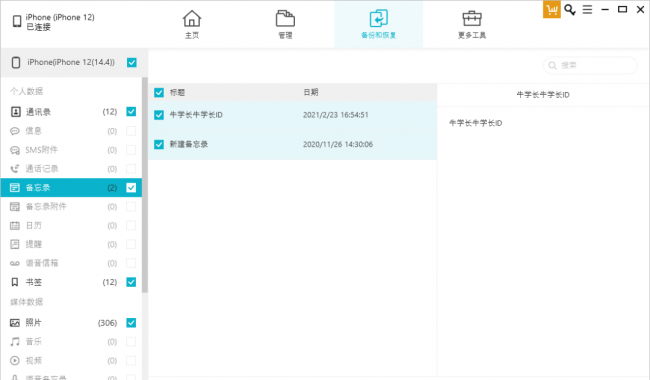Select the 备份和恢复 tab
650x380 pixels.
tap(378, 24)
